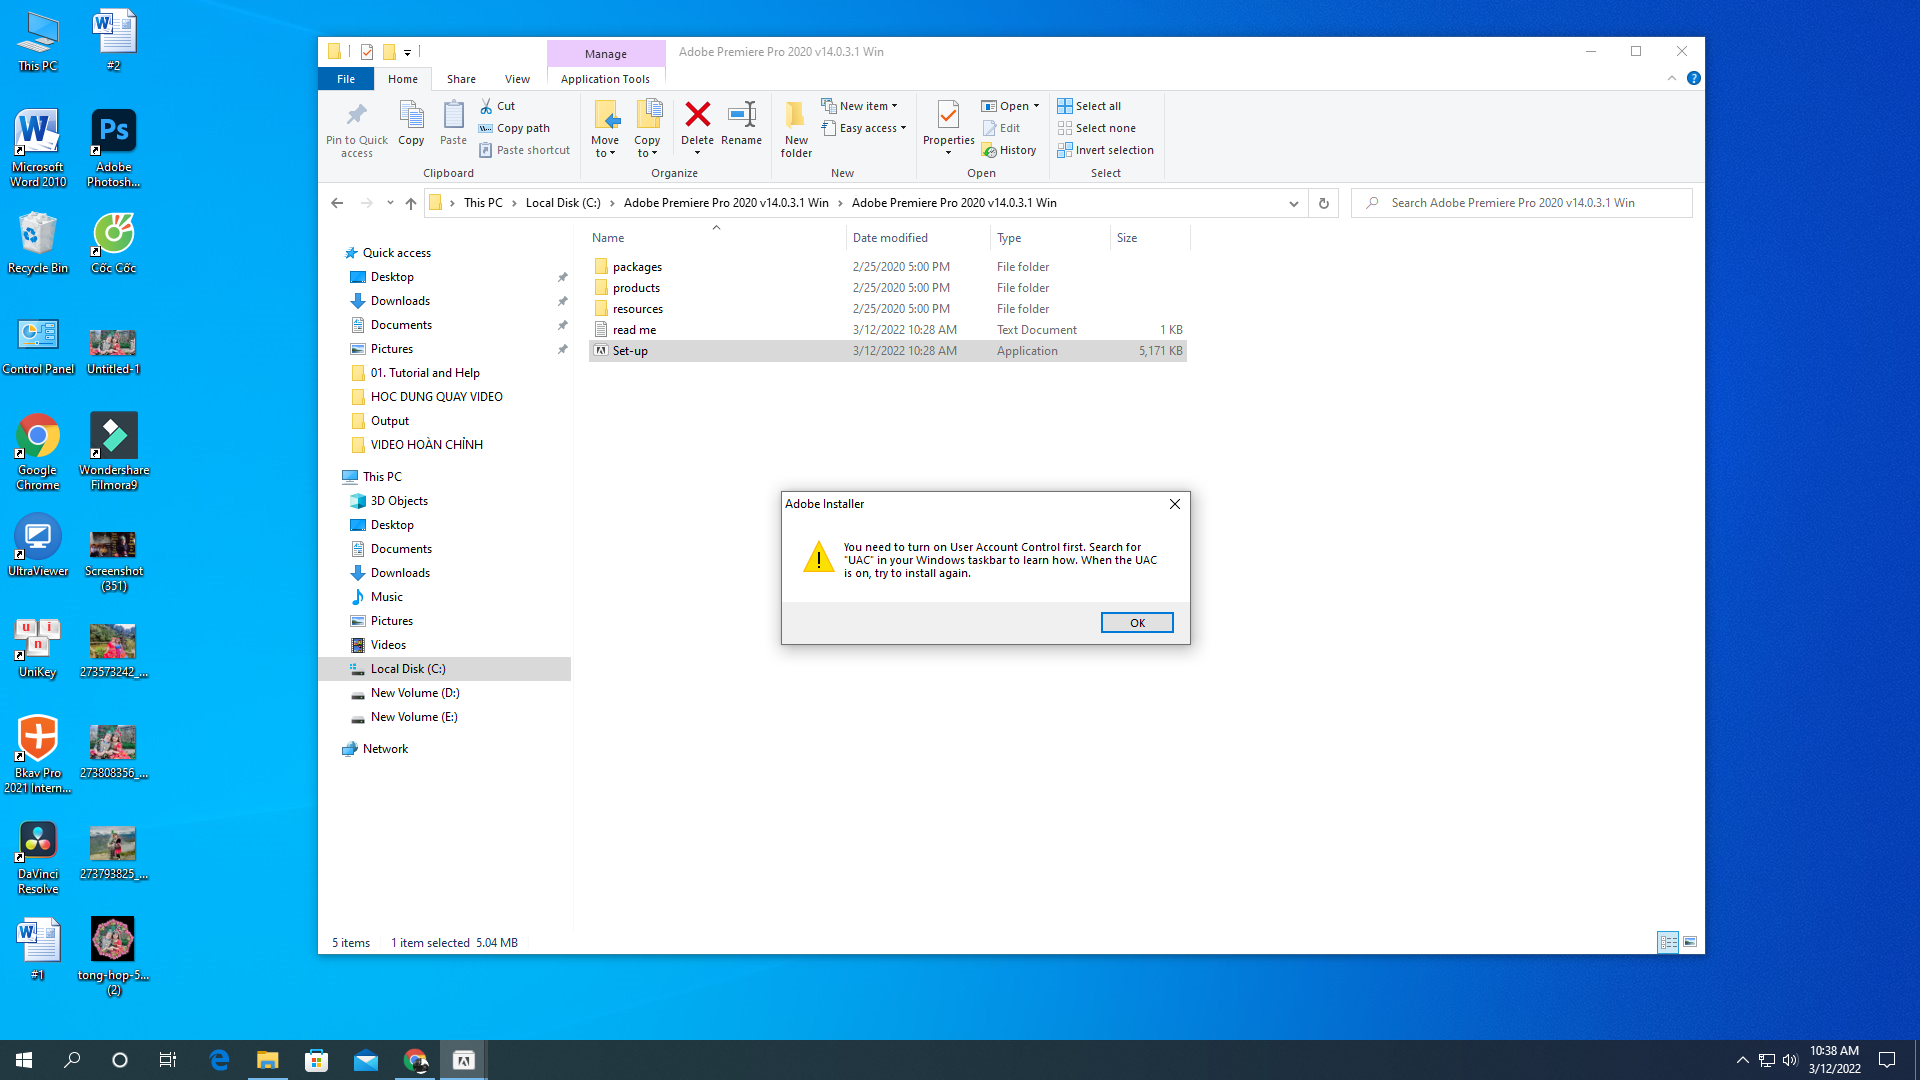Switch to details view layout

click(x=1668, y=942)
